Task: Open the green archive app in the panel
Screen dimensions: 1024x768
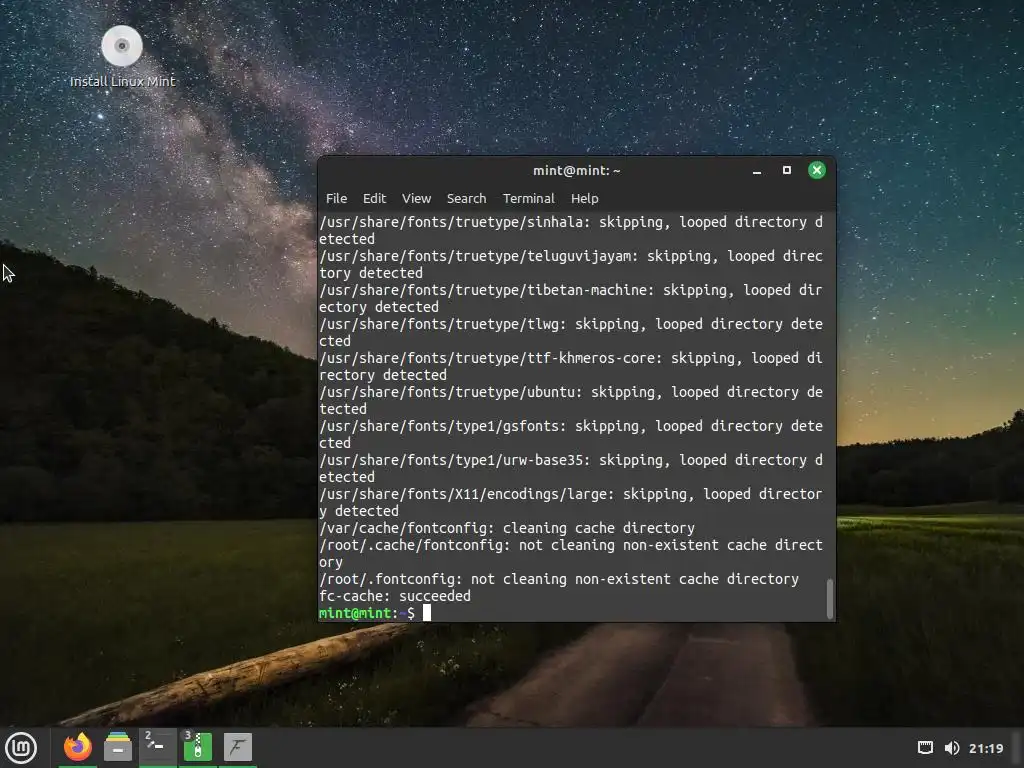Action: pos(197,747)
